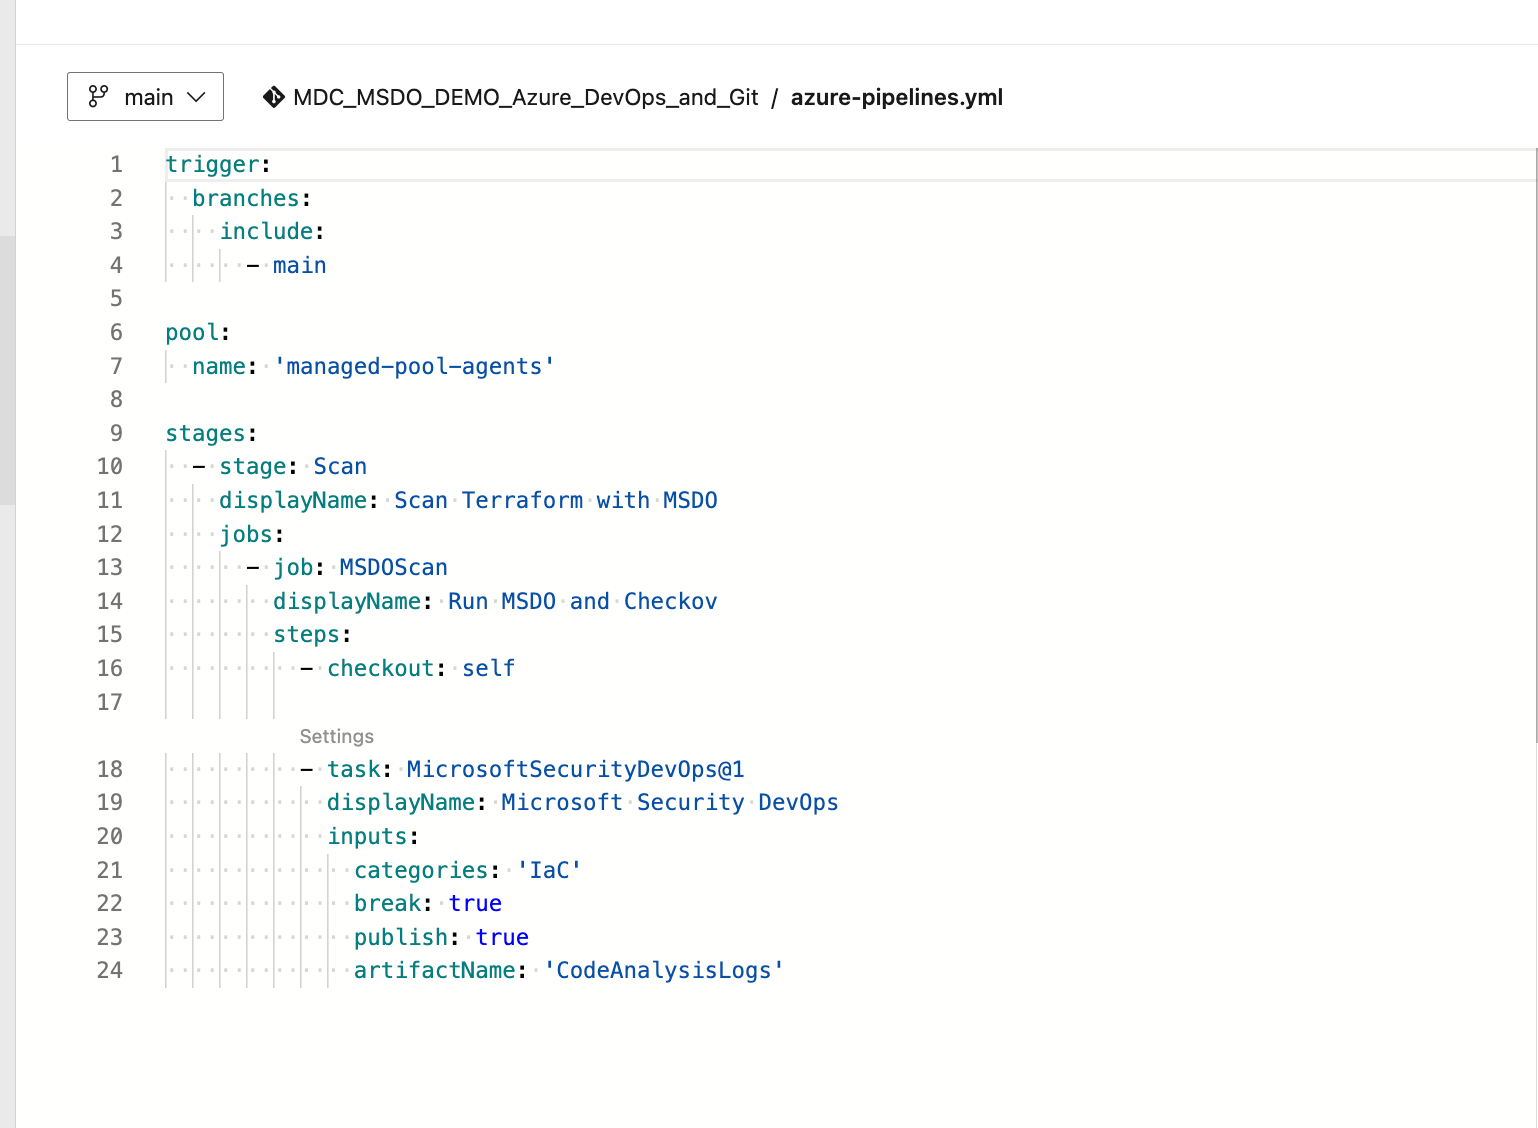Image resolution: width=1538 pixels, height=1128 pixels.
Task: Click the 'trigger' key on line 1
Action: [212, 164]
